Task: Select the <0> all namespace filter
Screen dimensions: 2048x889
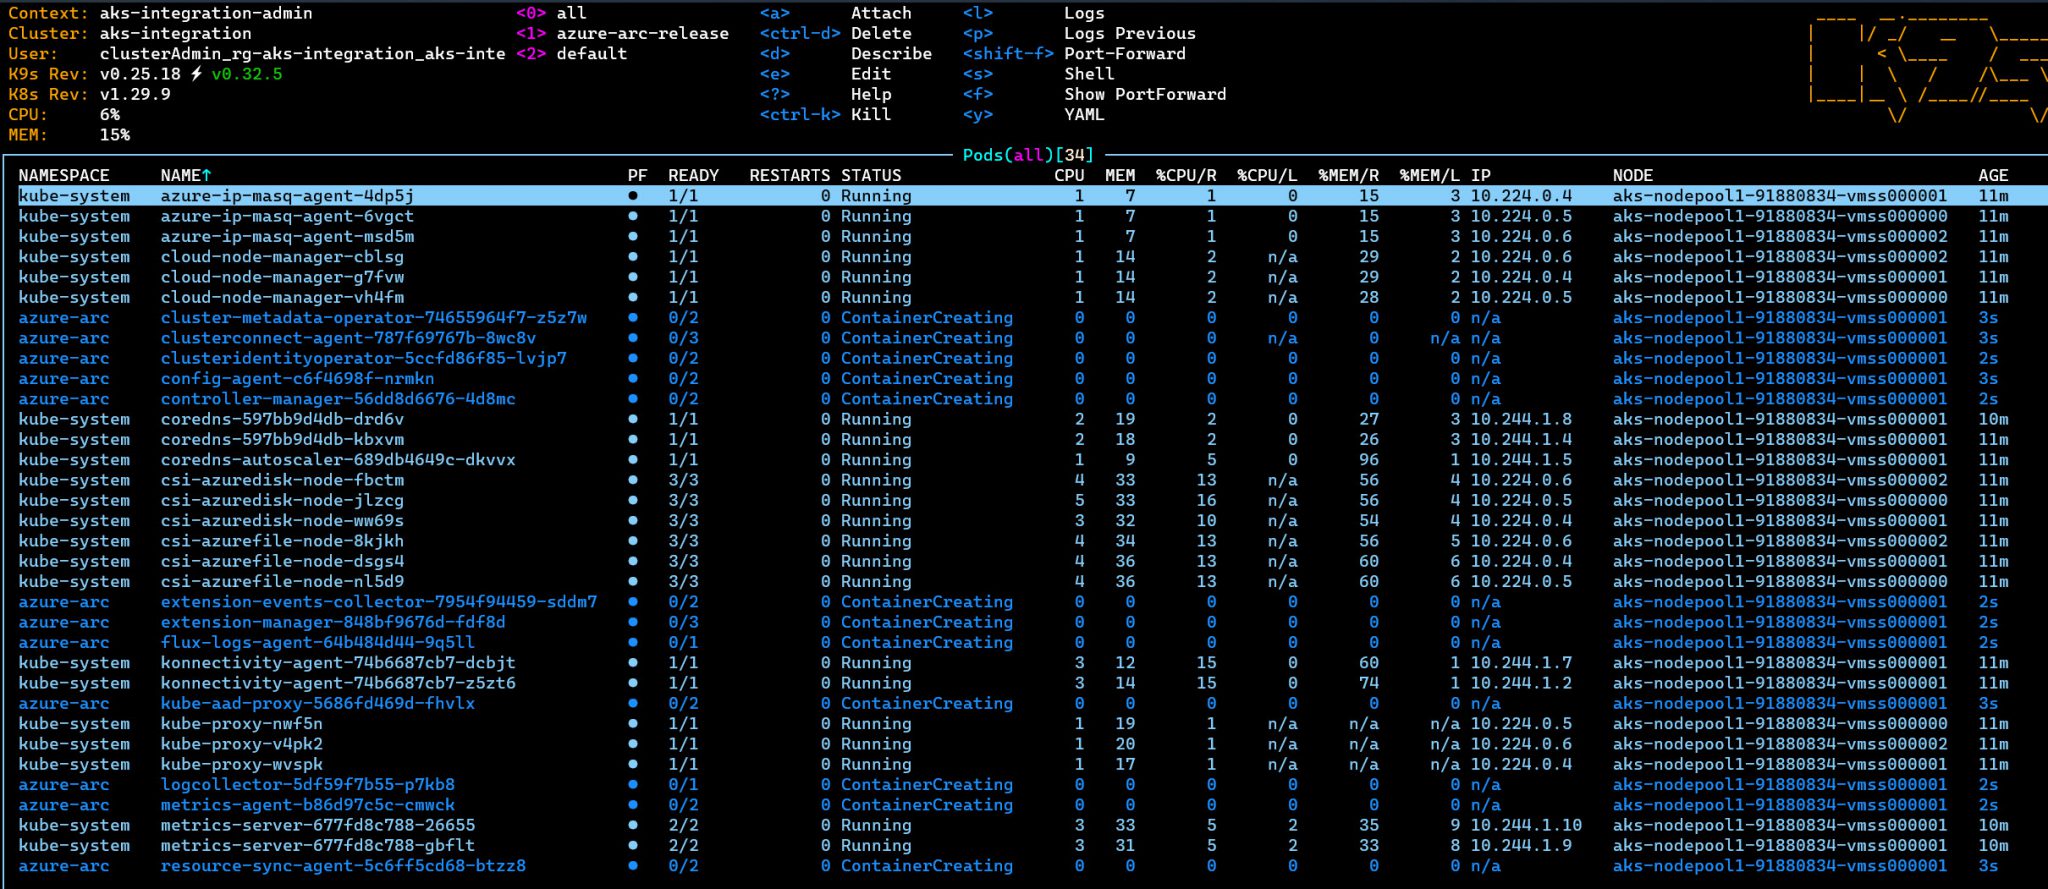Action: pyautogui.click(x=571, y=13)
